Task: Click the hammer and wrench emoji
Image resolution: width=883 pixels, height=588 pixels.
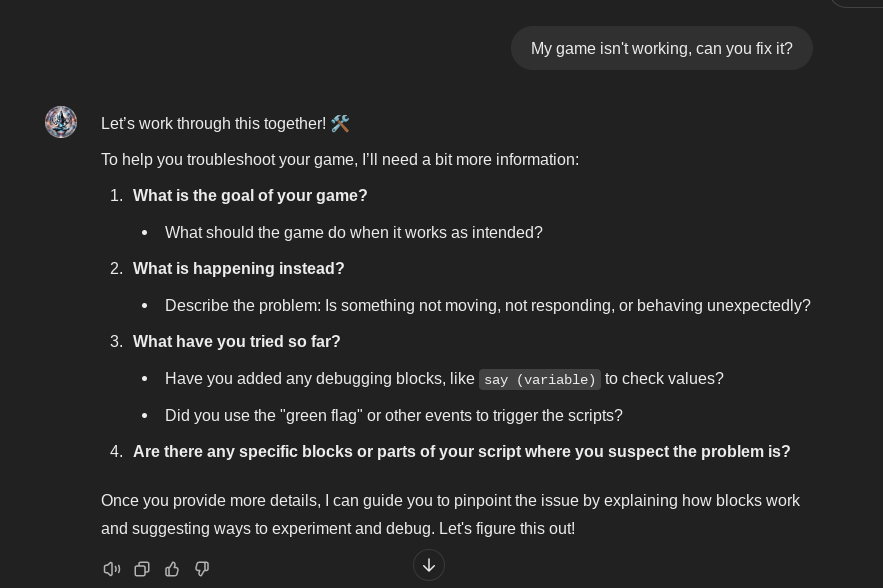Action: (340, 124)
